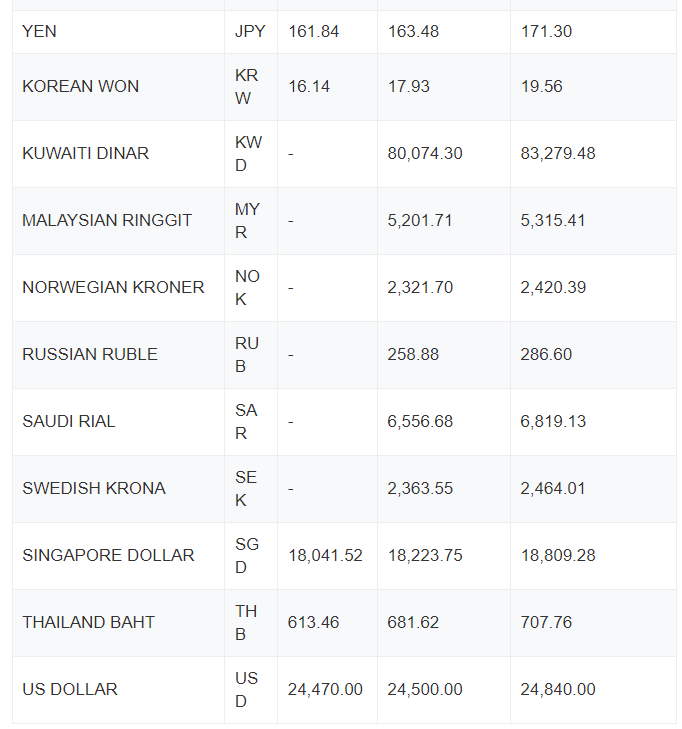
Task: Click the KWD sell rate 83,279.48
Action: [558, 153]
